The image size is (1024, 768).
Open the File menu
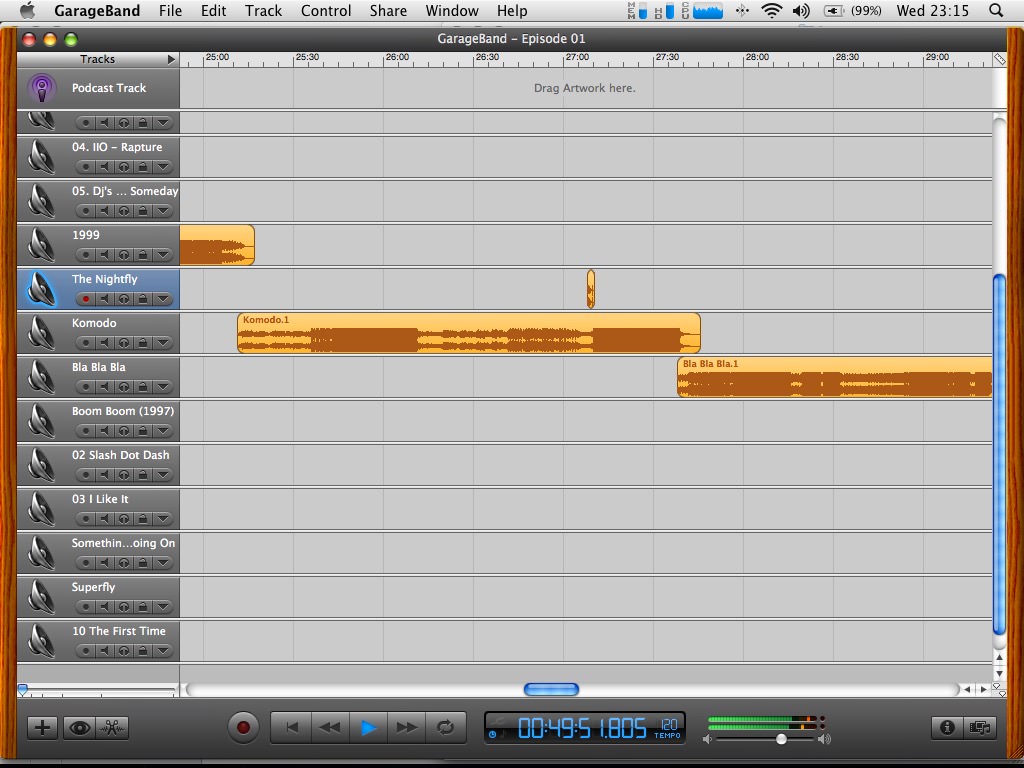point(170,10)
